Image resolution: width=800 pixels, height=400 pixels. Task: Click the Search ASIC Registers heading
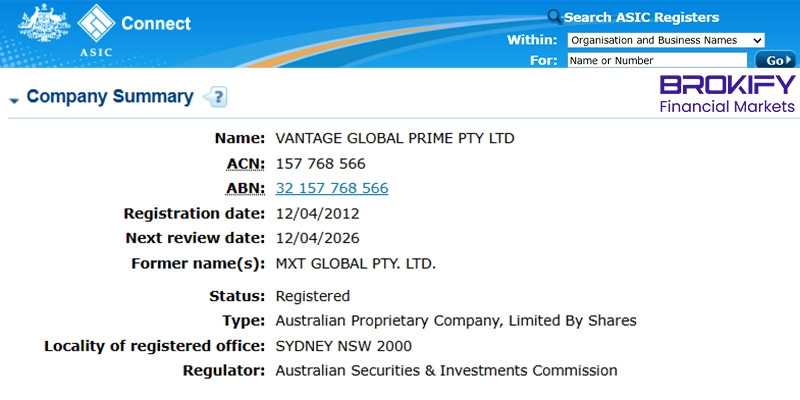click(641, 17)
